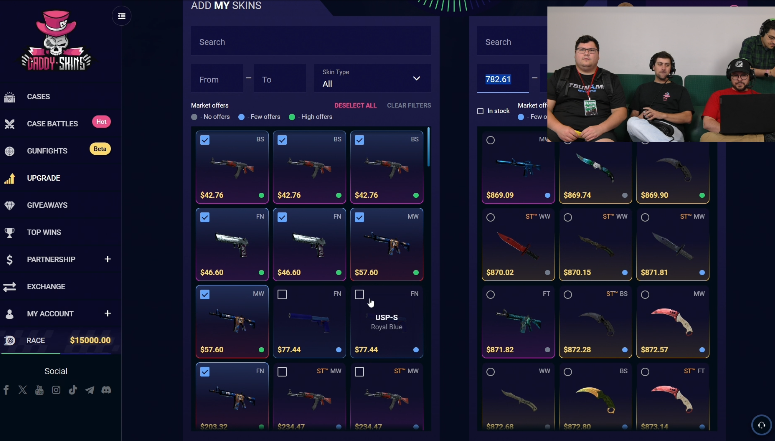Check the USP-S Royal Blue $77.44 checkbox

(x=359, y=294)
